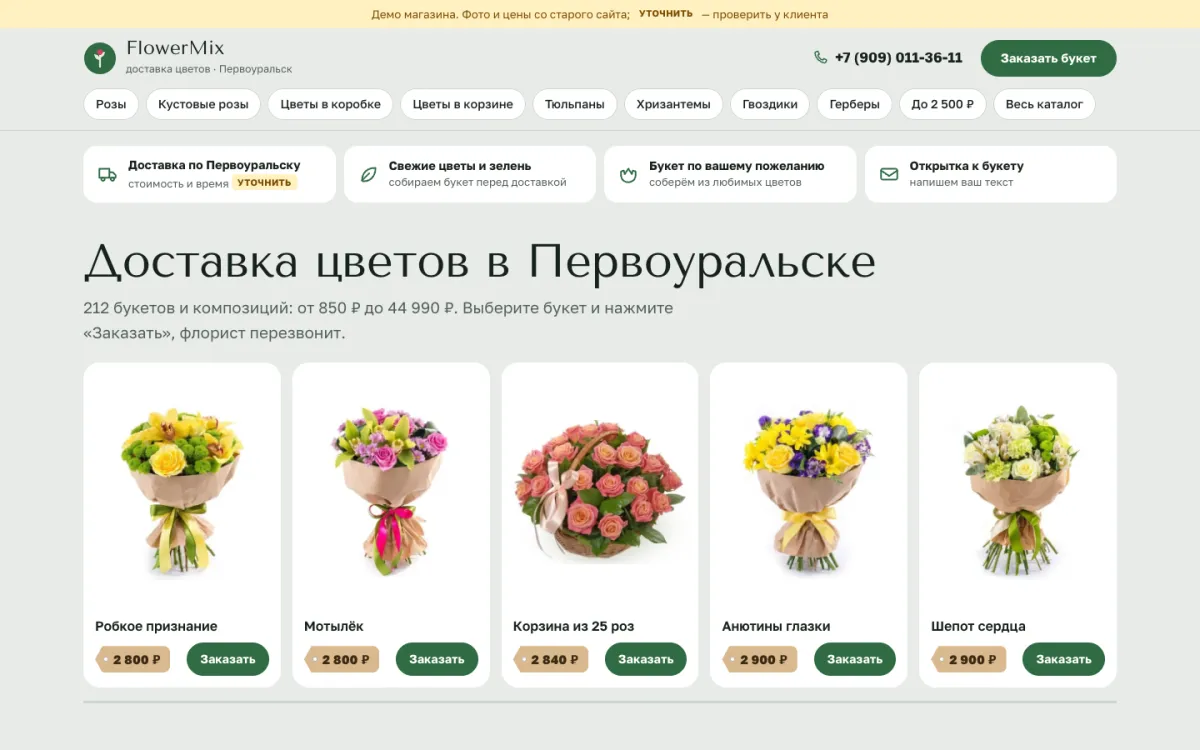Click the Мотылёк product title

click(334, 626)
